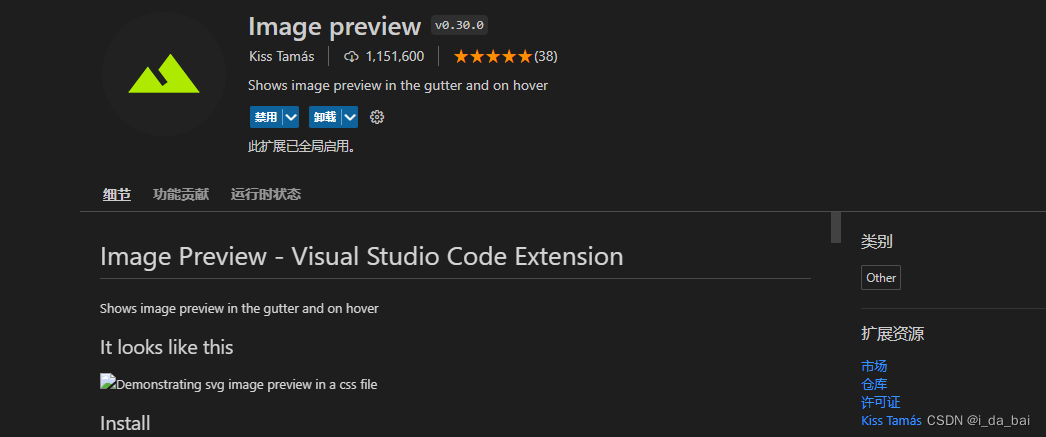Click the 1,151,600 install count

395,57
